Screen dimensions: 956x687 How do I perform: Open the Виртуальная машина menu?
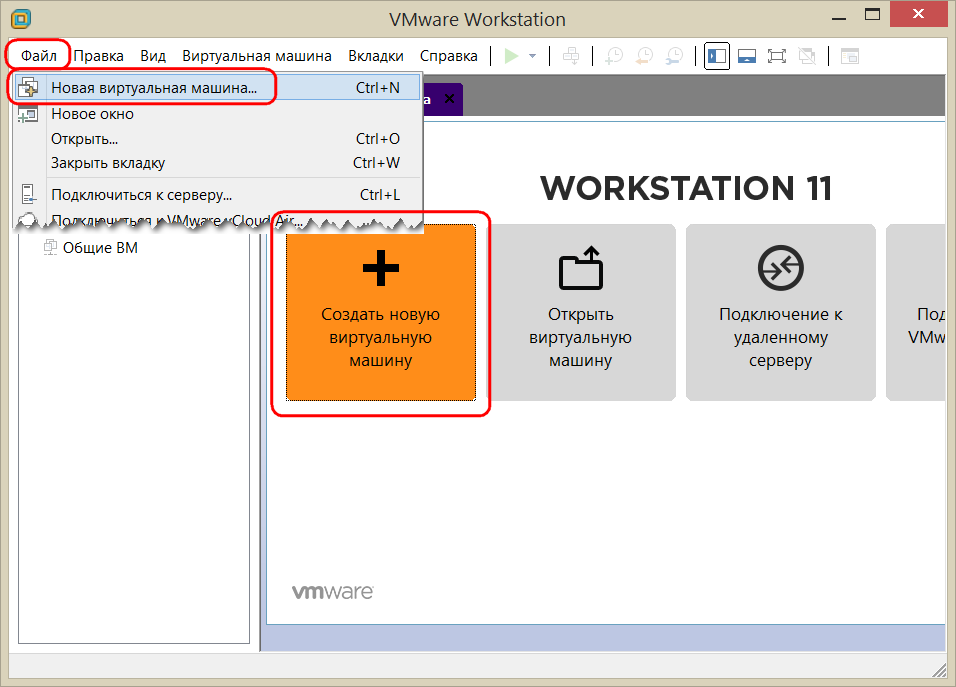tap(257, 56)
